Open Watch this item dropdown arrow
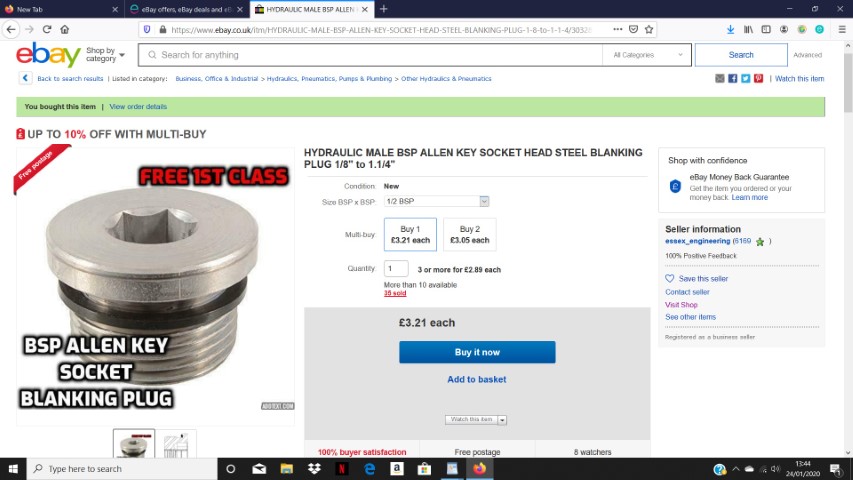Viewport: 853px width, 480px height. (x=502, y=420)
